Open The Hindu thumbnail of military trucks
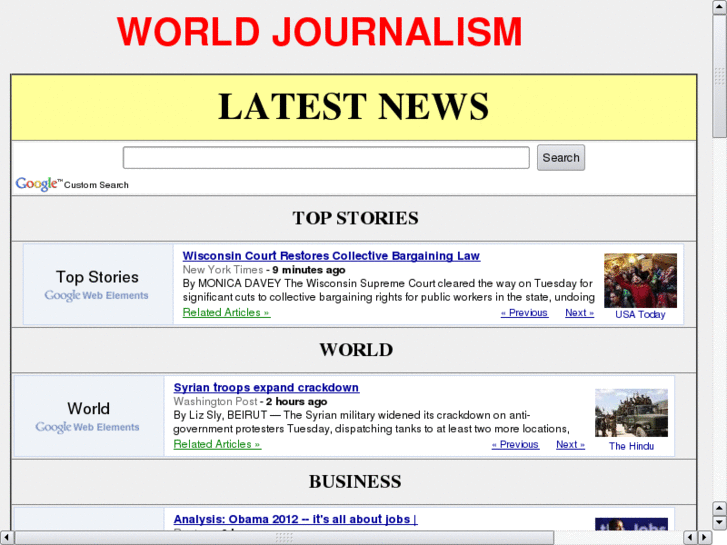This screenshot has width=727, height=545. (x=631, y=413)
